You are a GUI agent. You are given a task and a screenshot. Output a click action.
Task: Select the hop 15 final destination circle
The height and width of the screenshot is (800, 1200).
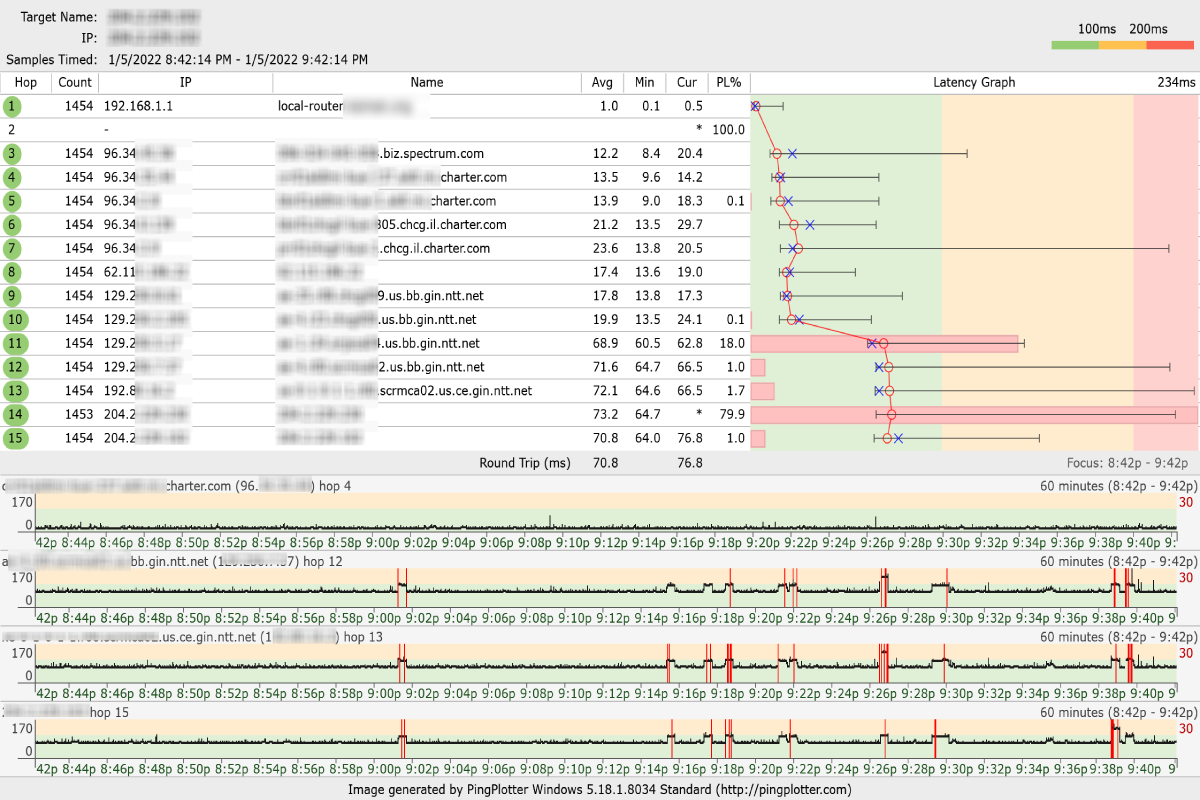coord(12,438)
